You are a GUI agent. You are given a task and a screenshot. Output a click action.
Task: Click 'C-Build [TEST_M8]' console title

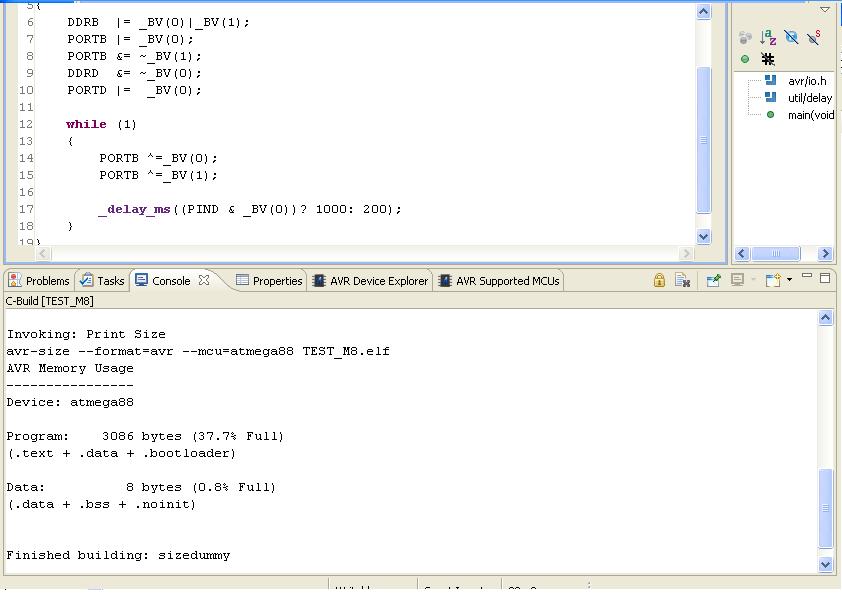coord(50,301)
